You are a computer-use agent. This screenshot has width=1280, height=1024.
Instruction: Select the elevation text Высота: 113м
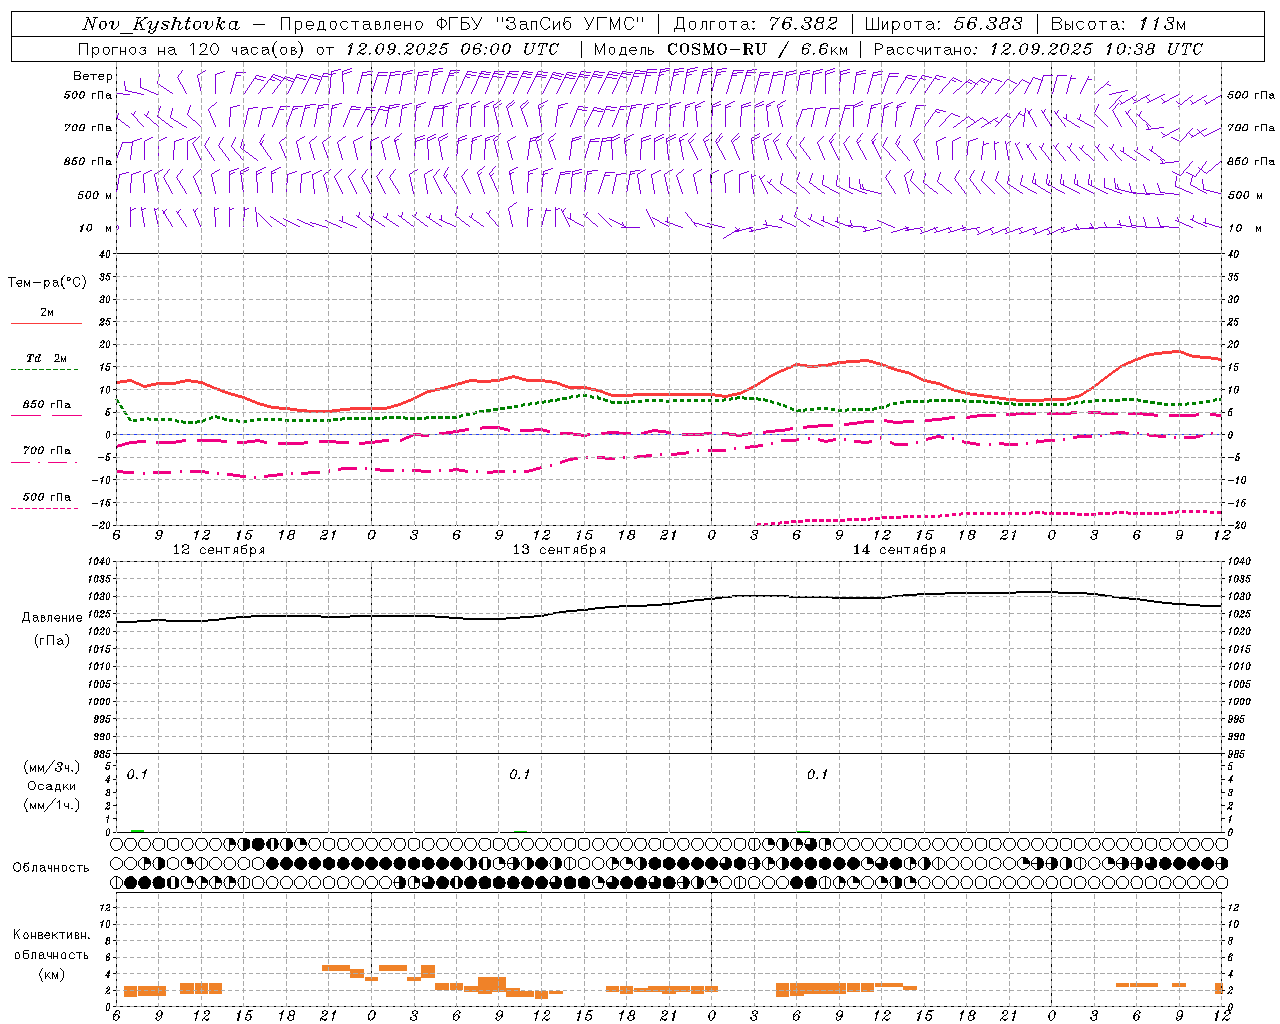(x=1118, y=24)
